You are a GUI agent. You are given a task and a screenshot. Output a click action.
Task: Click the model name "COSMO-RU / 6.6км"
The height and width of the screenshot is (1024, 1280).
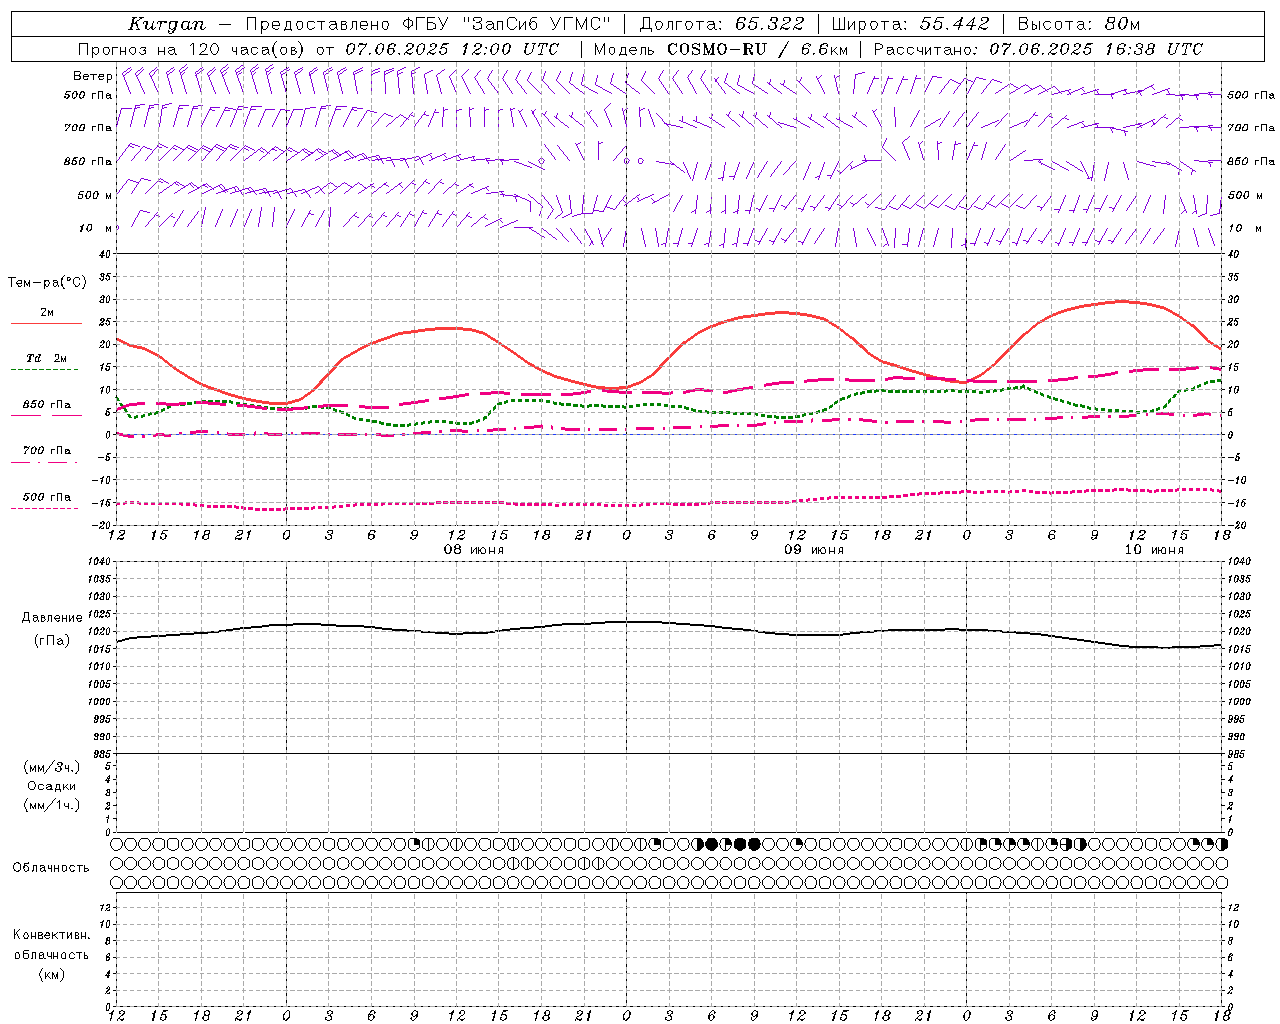[757, 49]
